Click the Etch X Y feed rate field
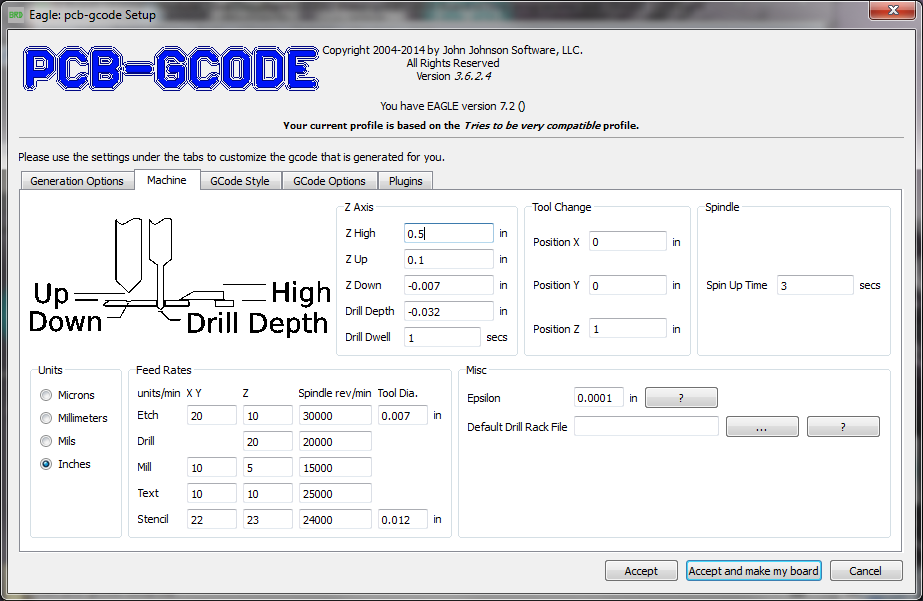923x601 pixels. coord(212,416)
